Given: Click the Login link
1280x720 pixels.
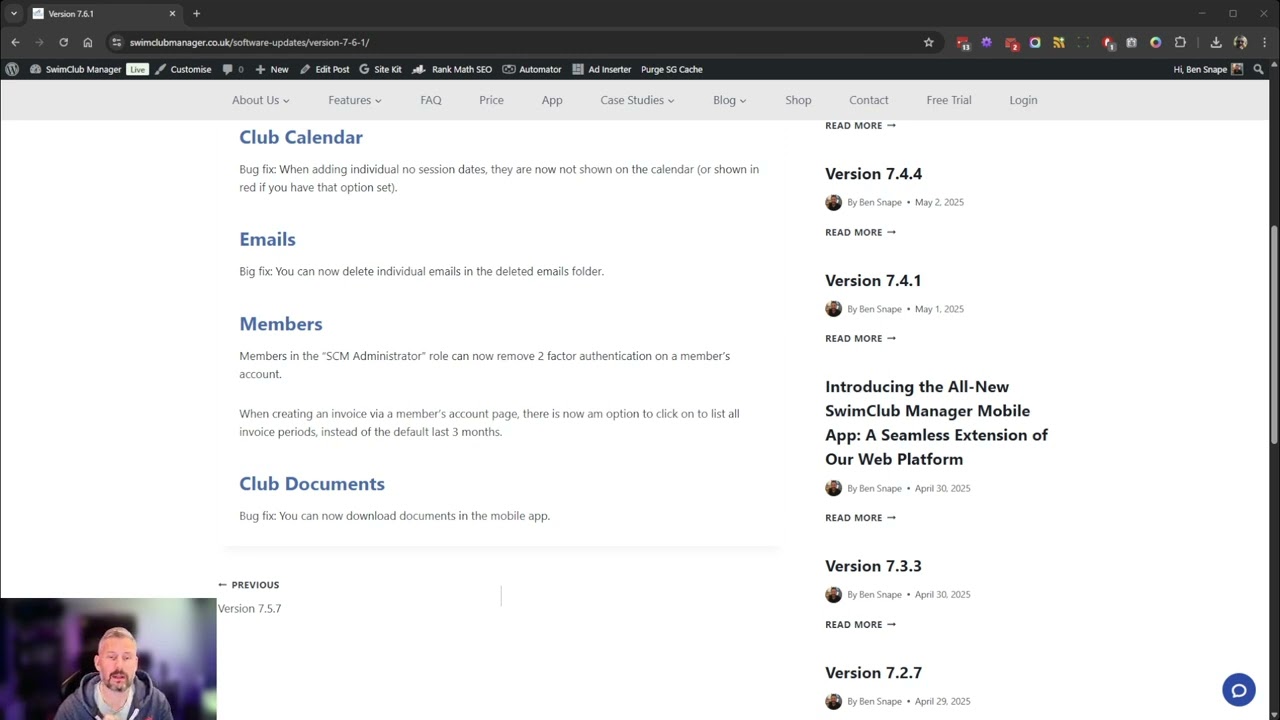Looking at the screenshot, I should (x=1023, y=100).
